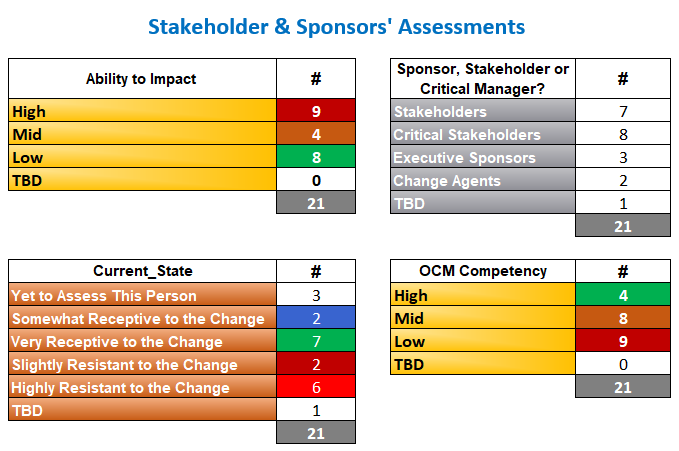Click the red OCM Low count 9
The width and height of the screenshot is (679, 451).
623,341
